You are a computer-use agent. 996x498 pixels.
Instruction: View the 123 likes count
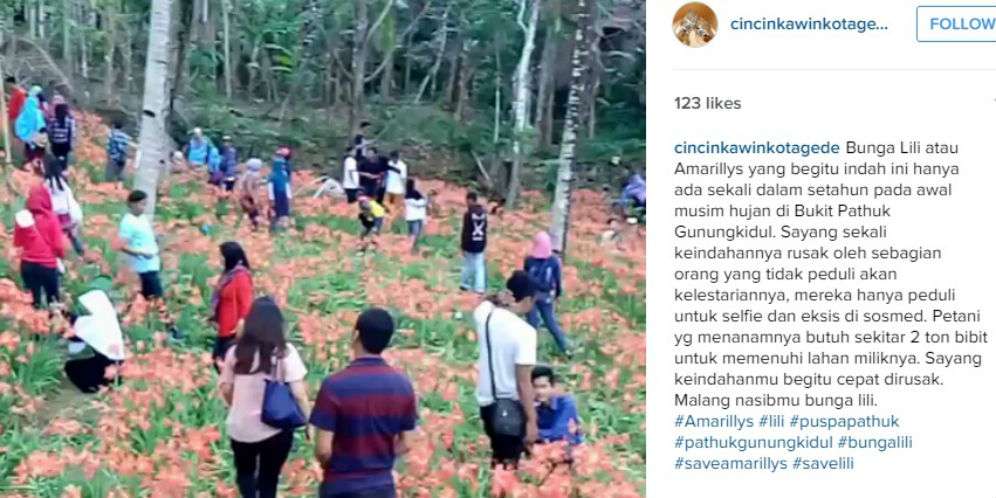[708, 104]
